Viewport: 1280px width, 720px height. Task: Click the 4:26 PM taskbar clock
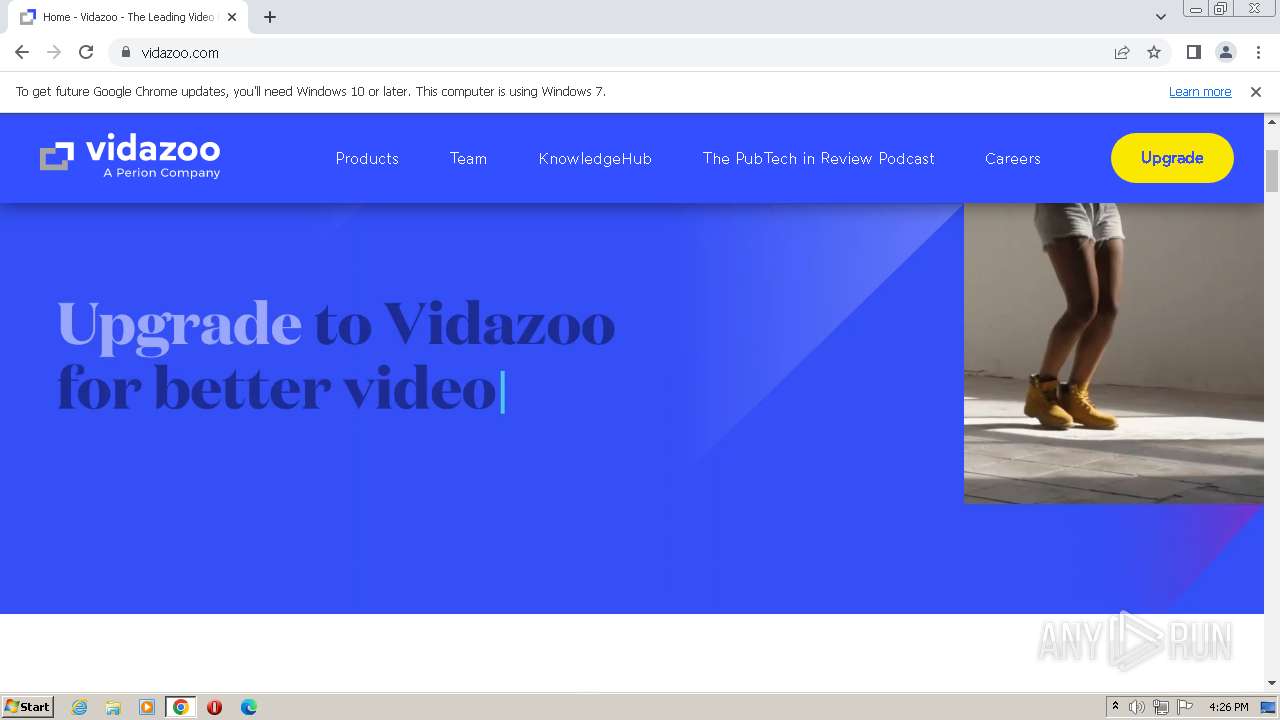[1228, 707]
